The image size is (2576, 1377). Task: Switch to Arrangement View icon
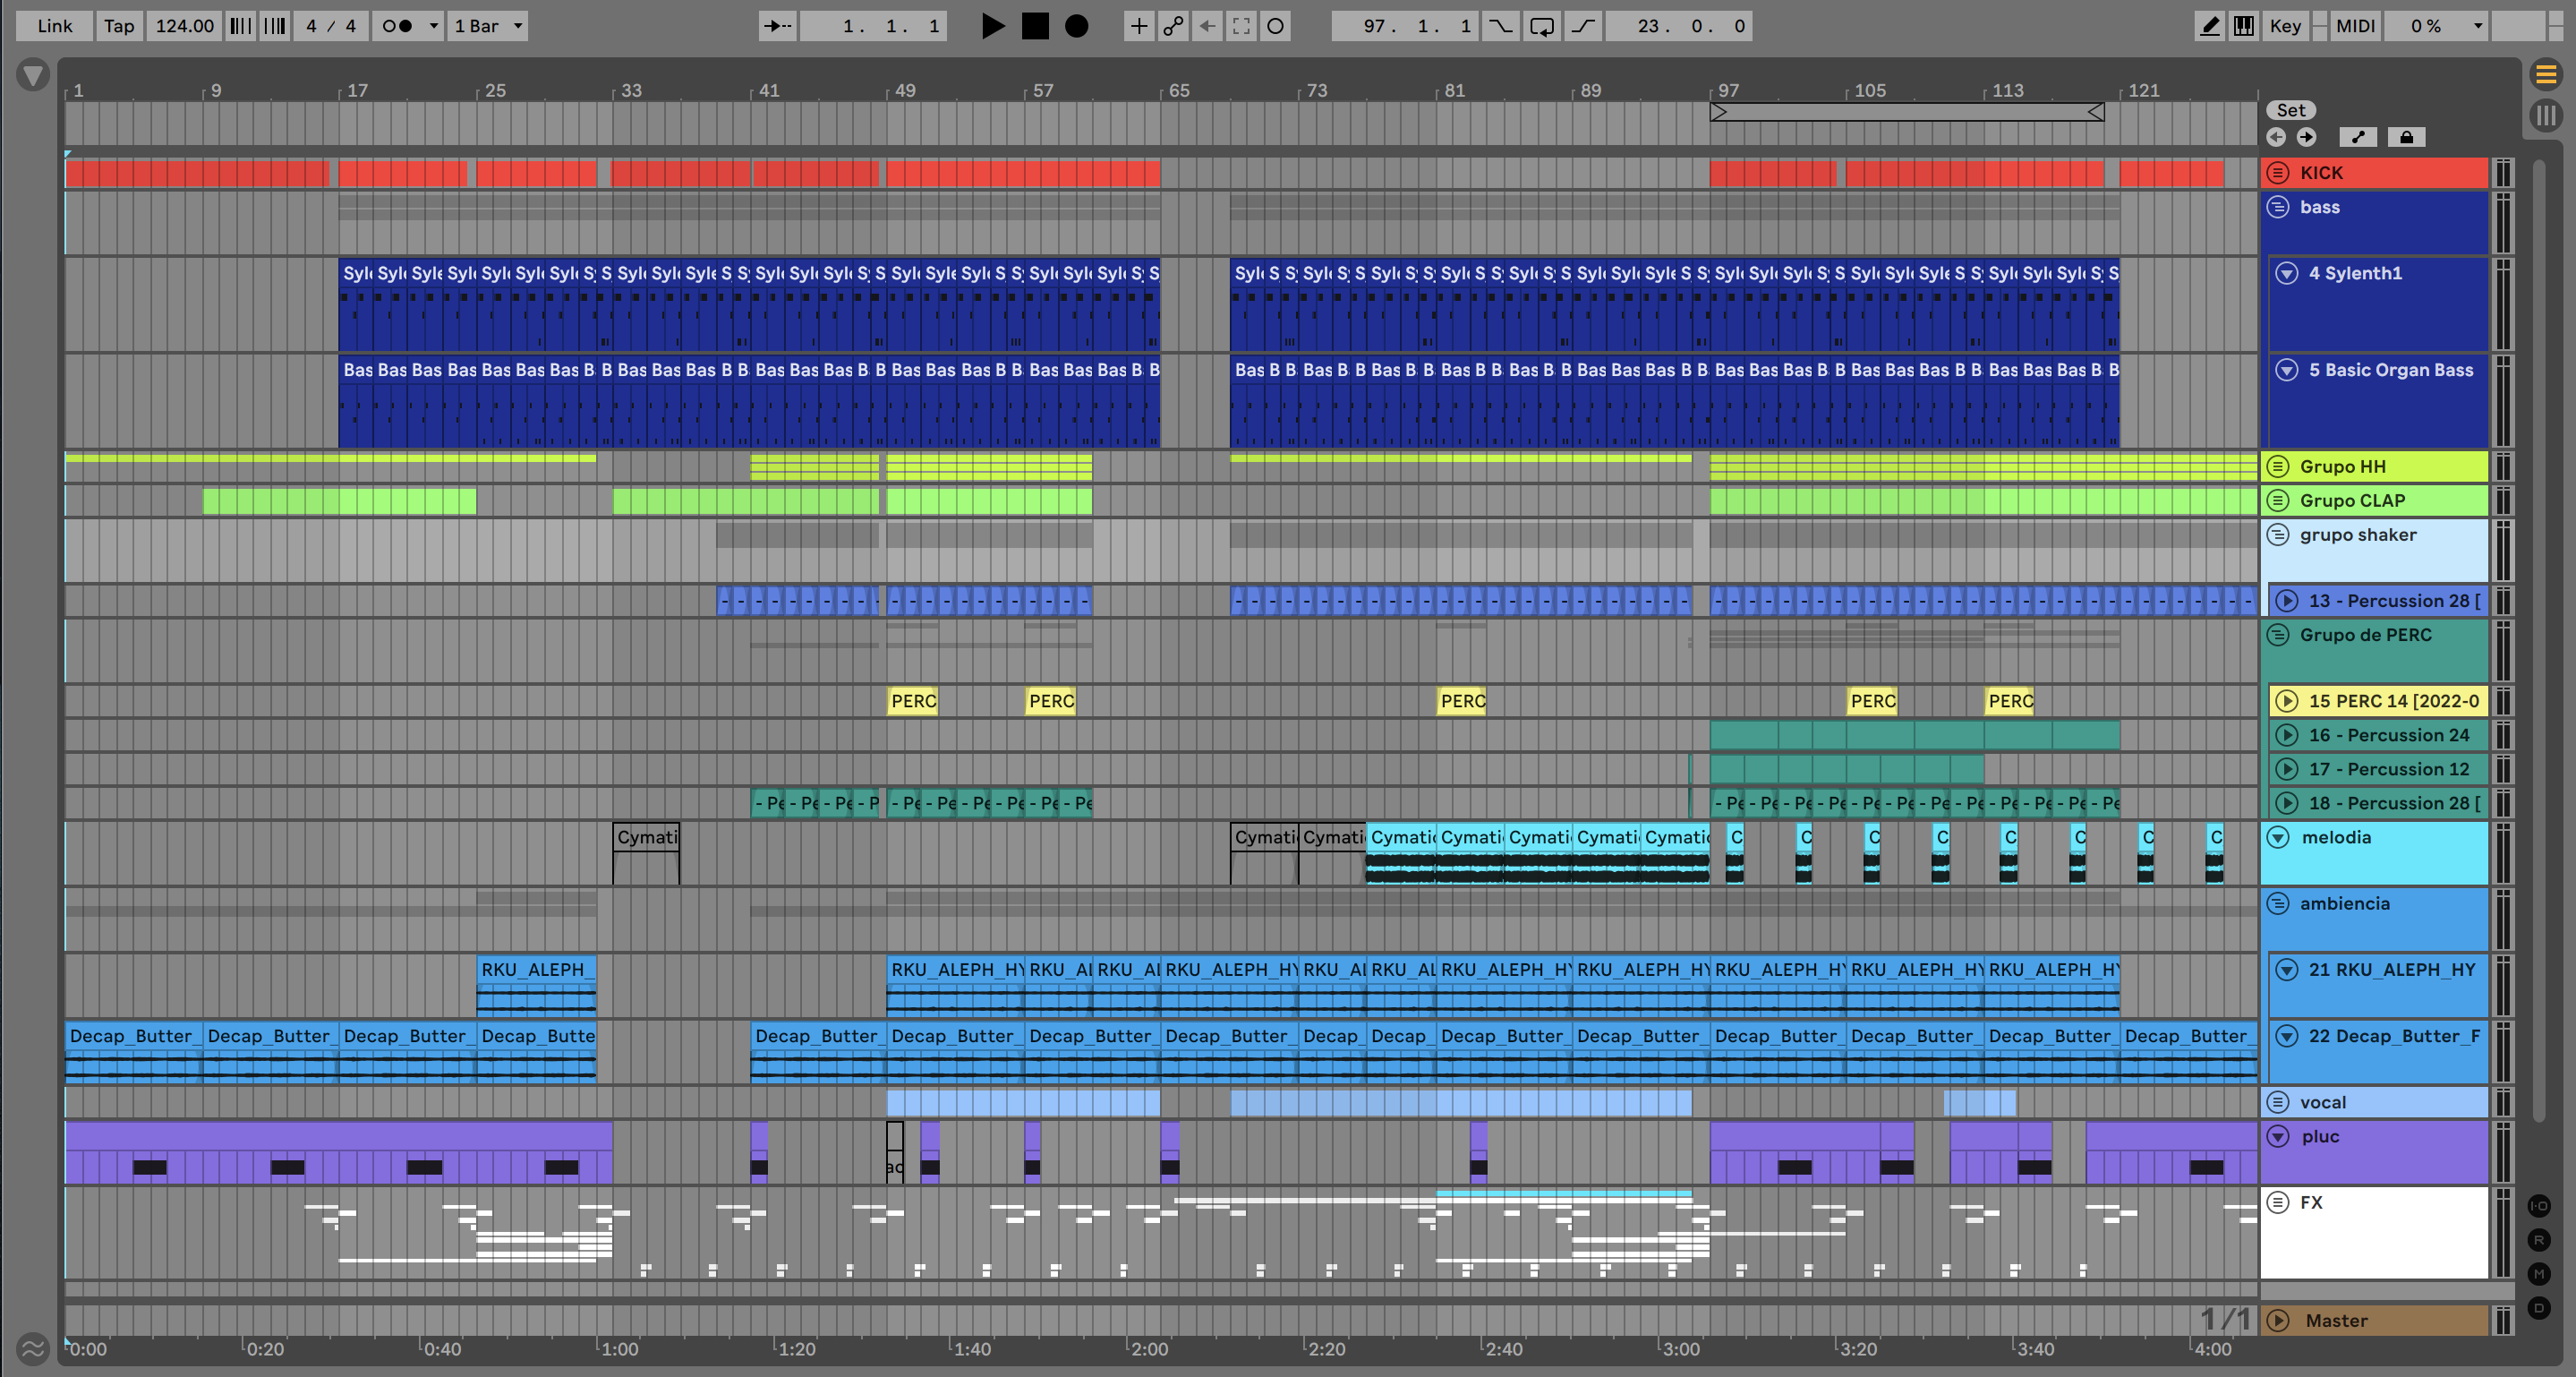coord(2546,74)
